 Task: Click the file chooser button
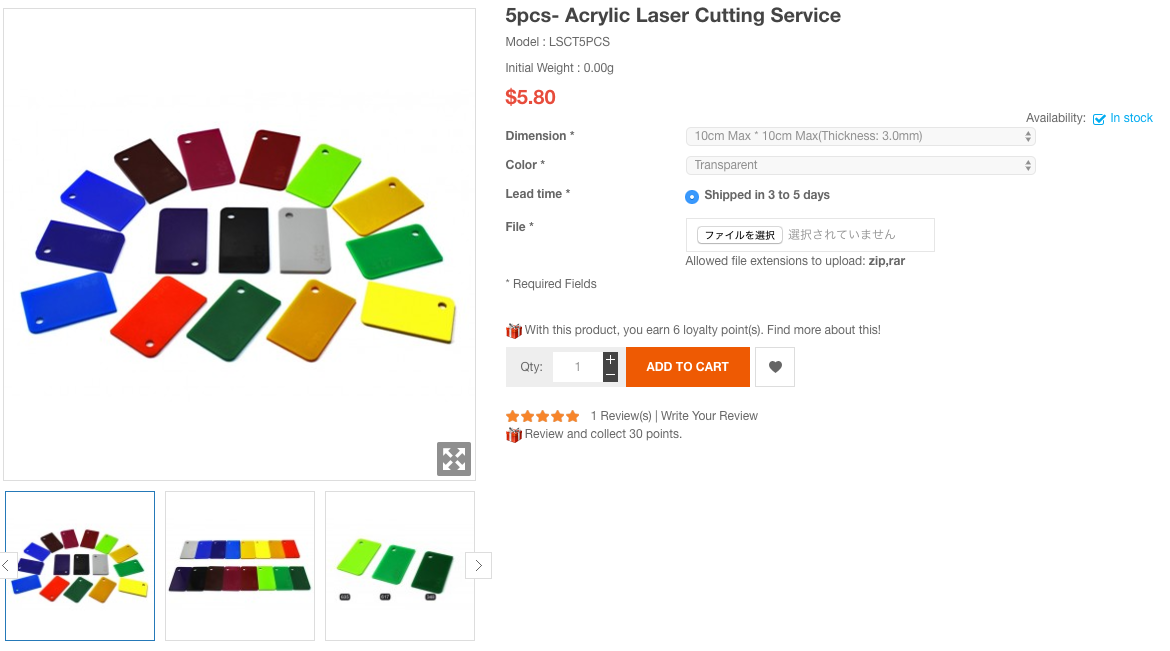point(739,235)
